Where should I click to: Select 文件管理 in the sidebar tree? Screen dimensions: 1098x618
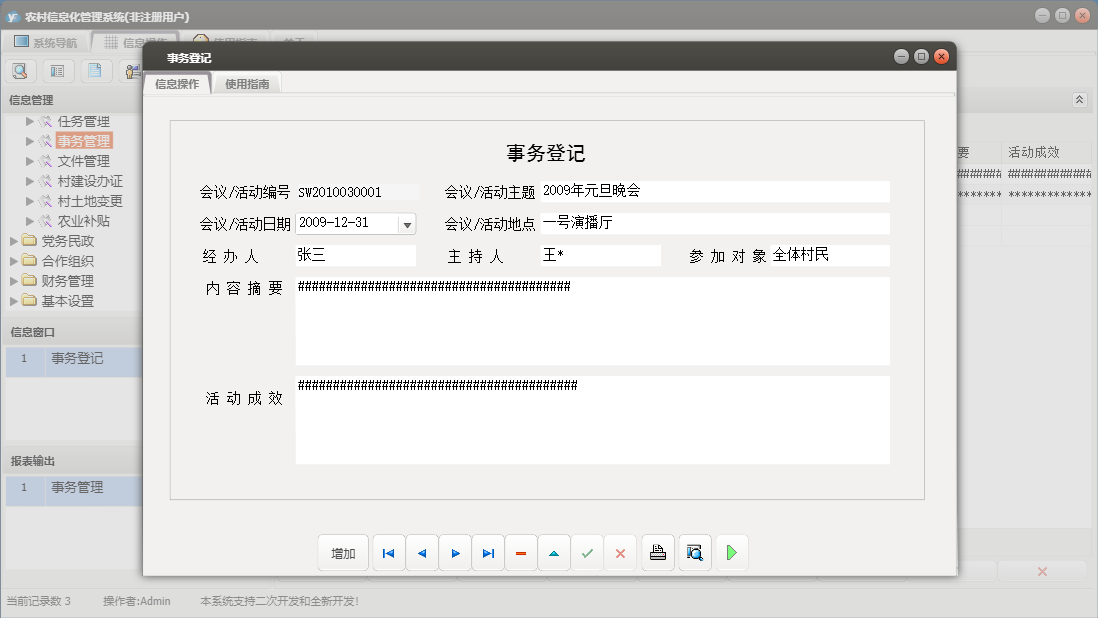(x=85, y=160)
